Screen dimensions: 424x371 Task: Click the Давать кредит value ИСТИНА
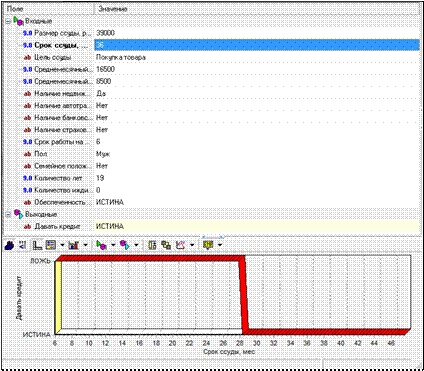tap(110, 226)
